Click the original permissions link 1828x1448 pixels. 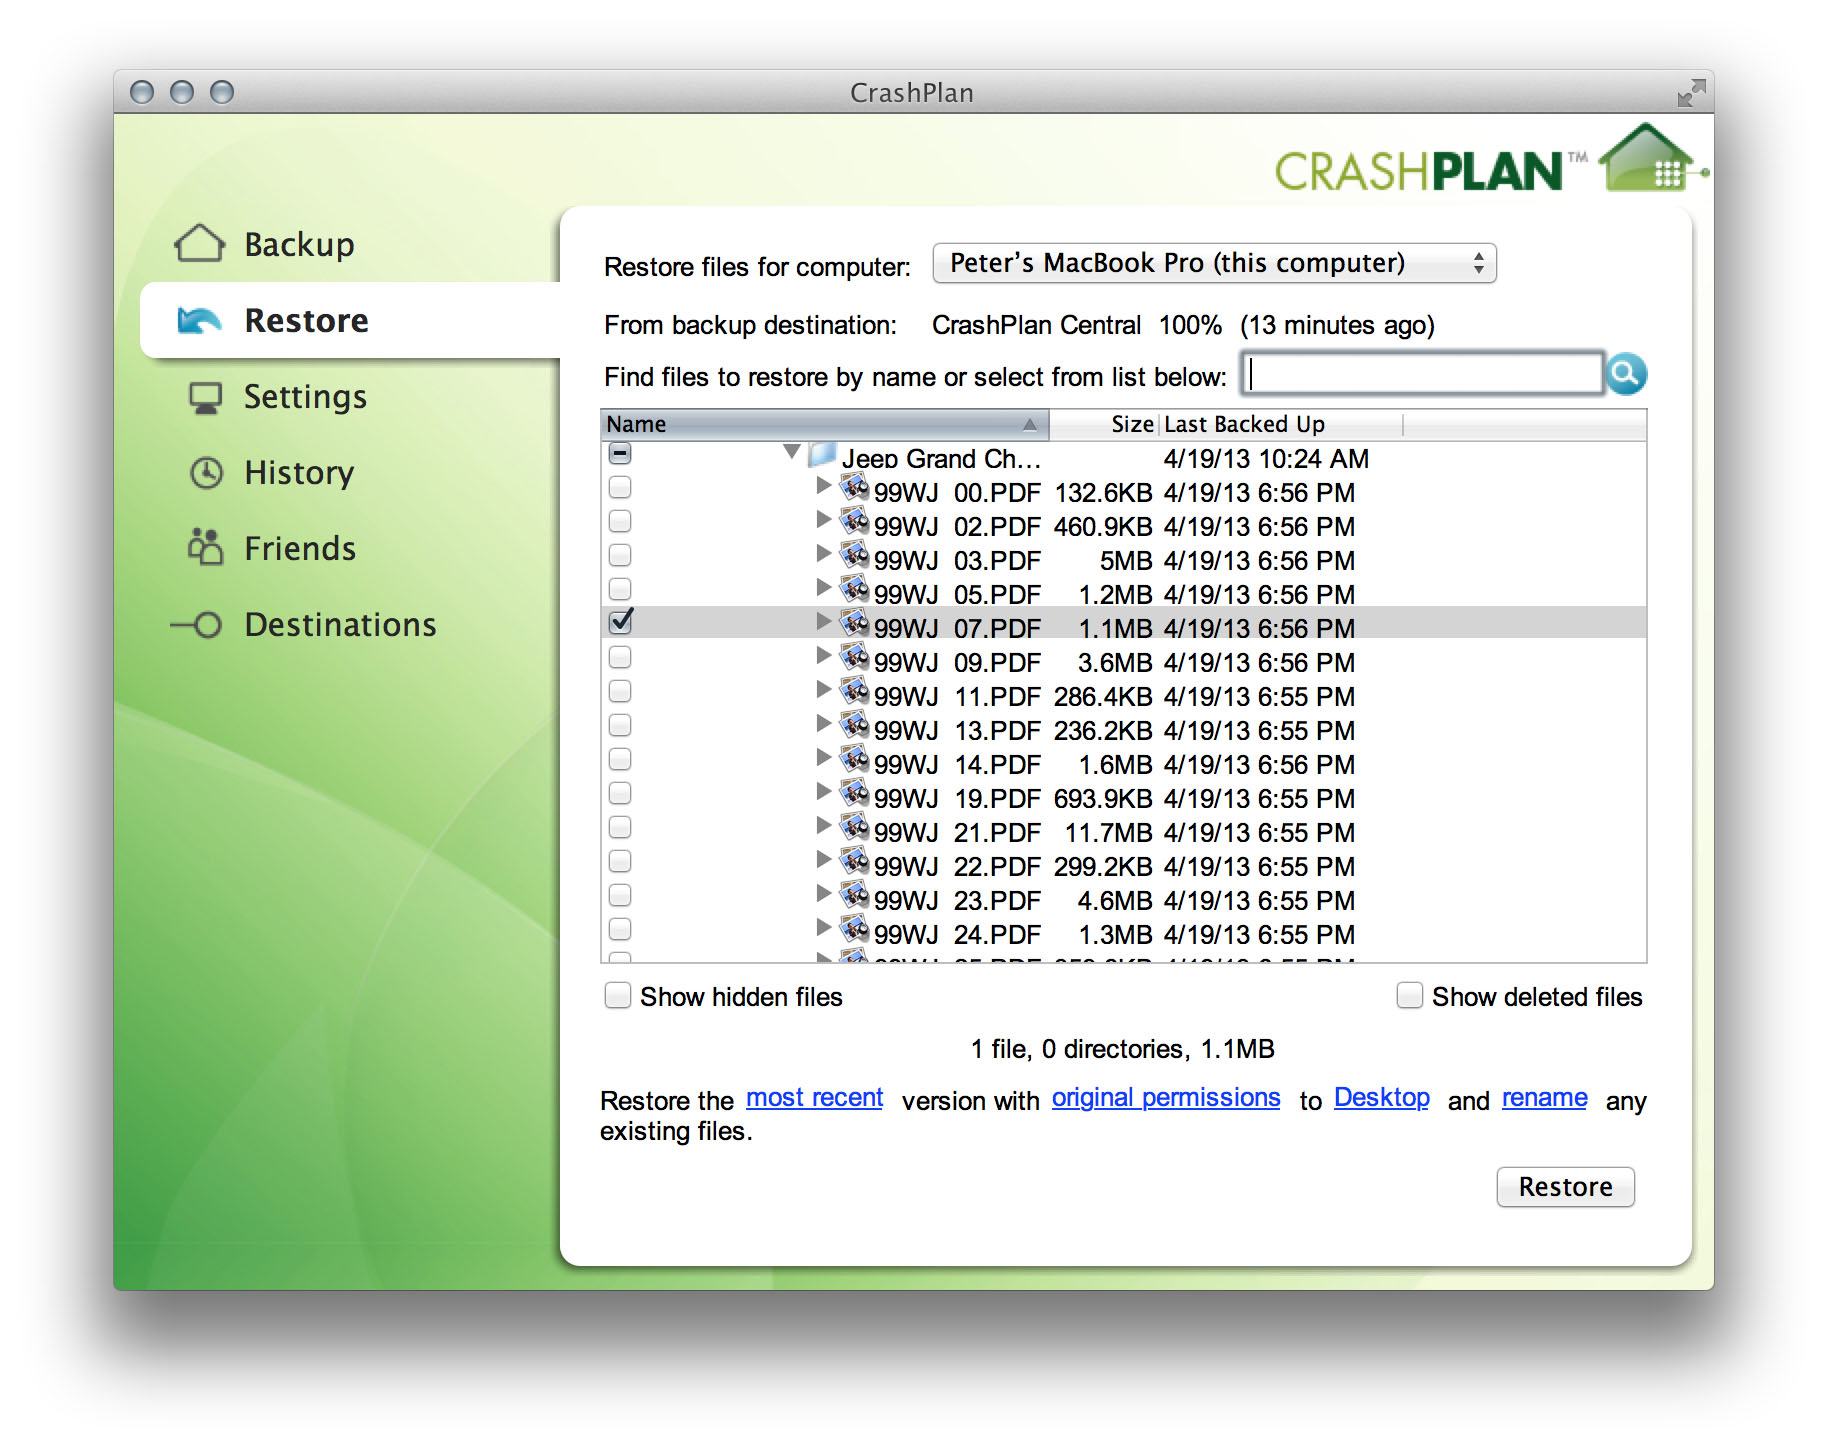1165,1098
